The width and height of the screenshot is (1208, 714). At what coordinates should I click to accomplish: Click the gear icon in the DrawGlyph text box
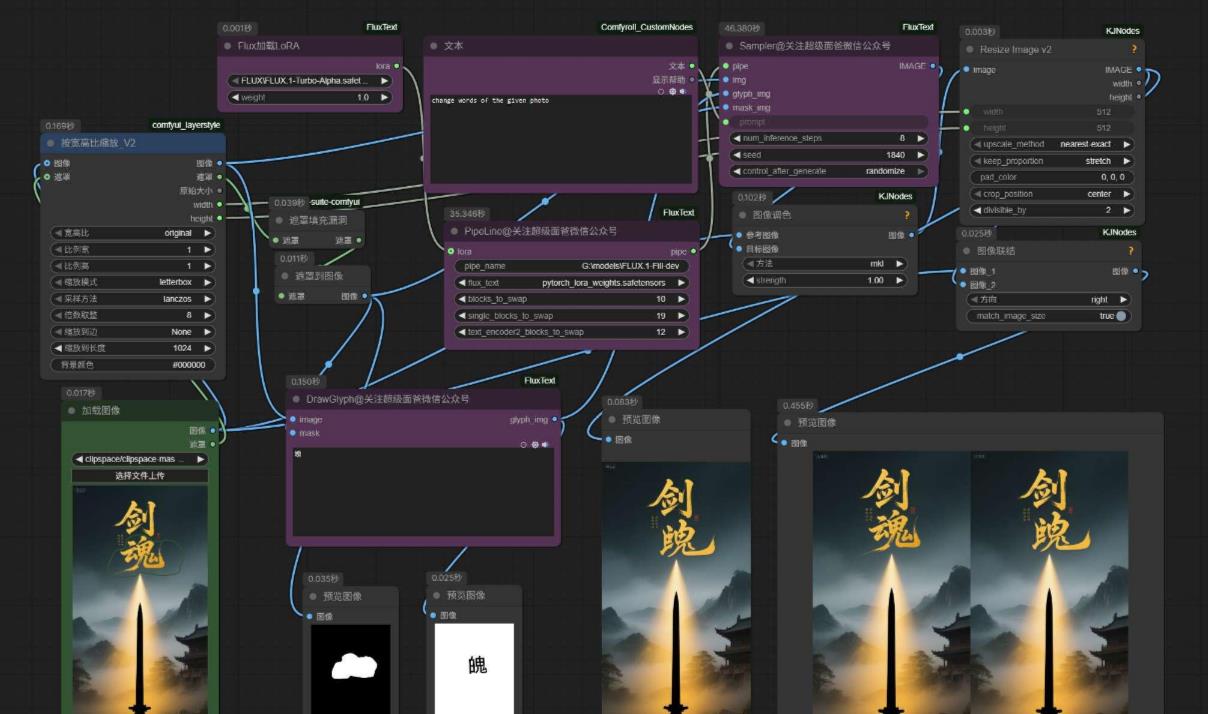[535, 445]
